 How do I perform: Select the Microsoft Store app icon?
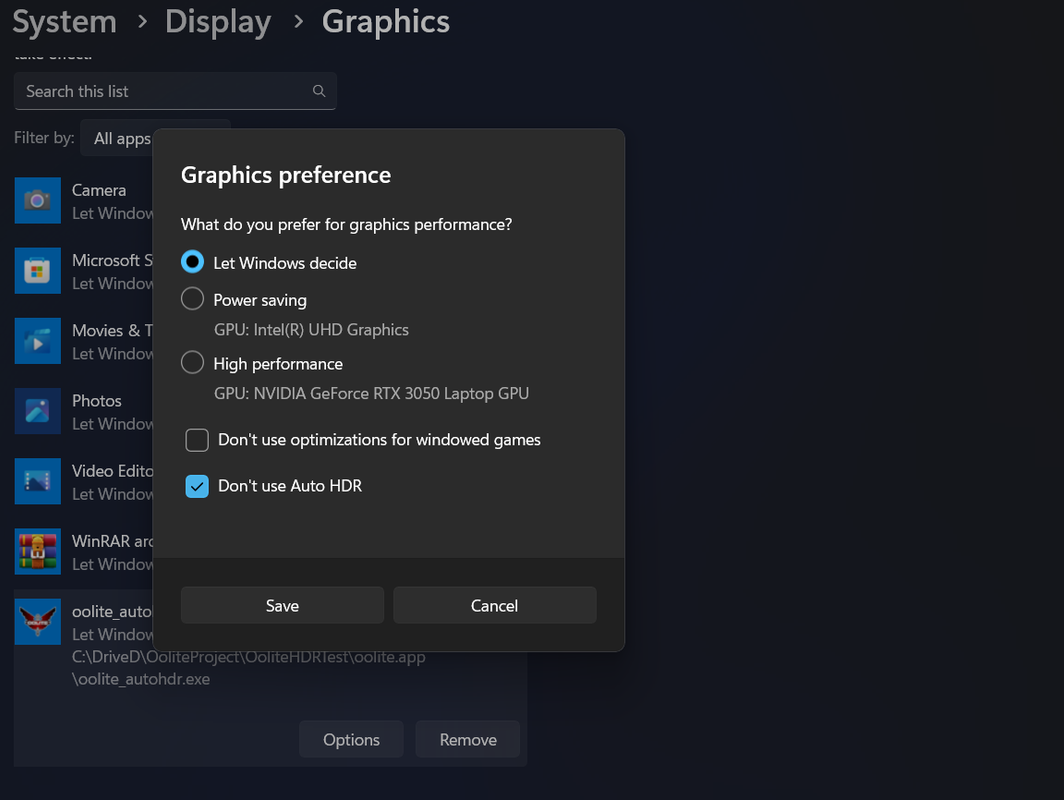(x=38, y=271)
